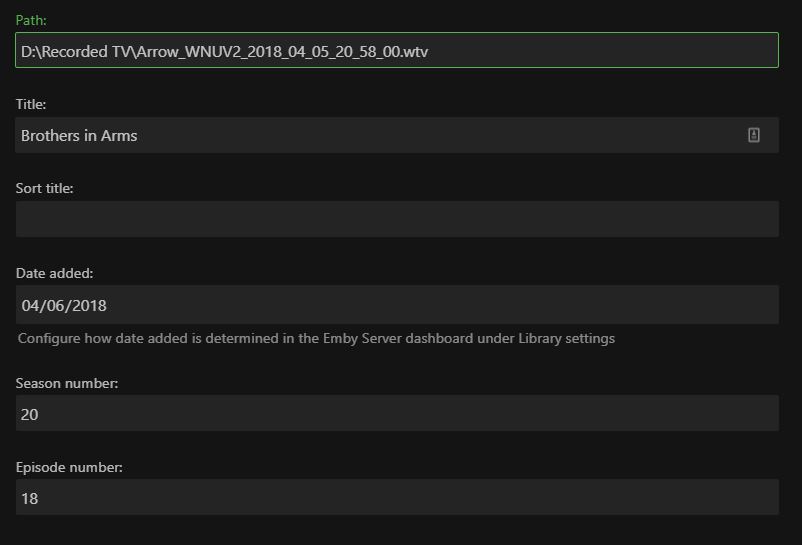The height and width of the screenshot is (545, 802).
Task: Click the 'Episode number:' label
Action: (69, 467)
